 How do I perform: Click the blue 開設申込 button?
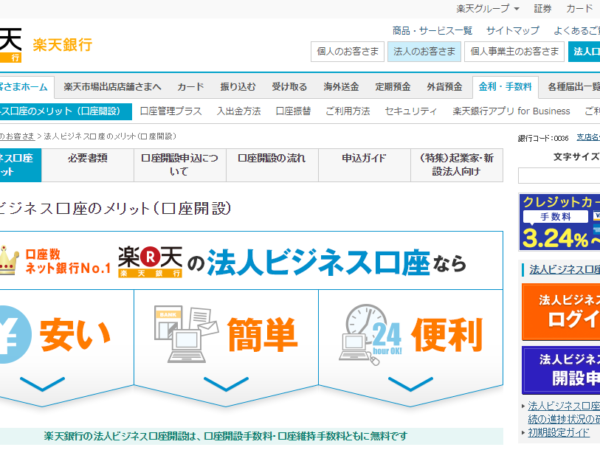561,370
